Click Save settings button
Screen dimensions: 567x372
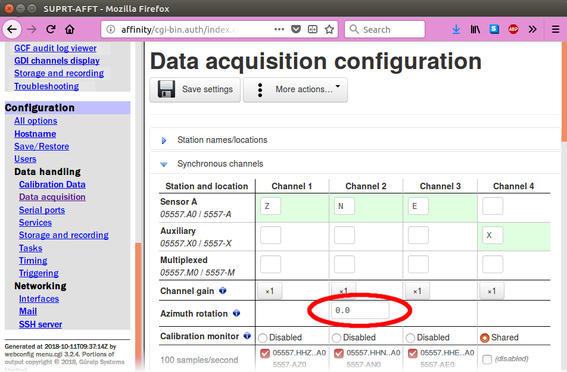(x=195, y=90)
